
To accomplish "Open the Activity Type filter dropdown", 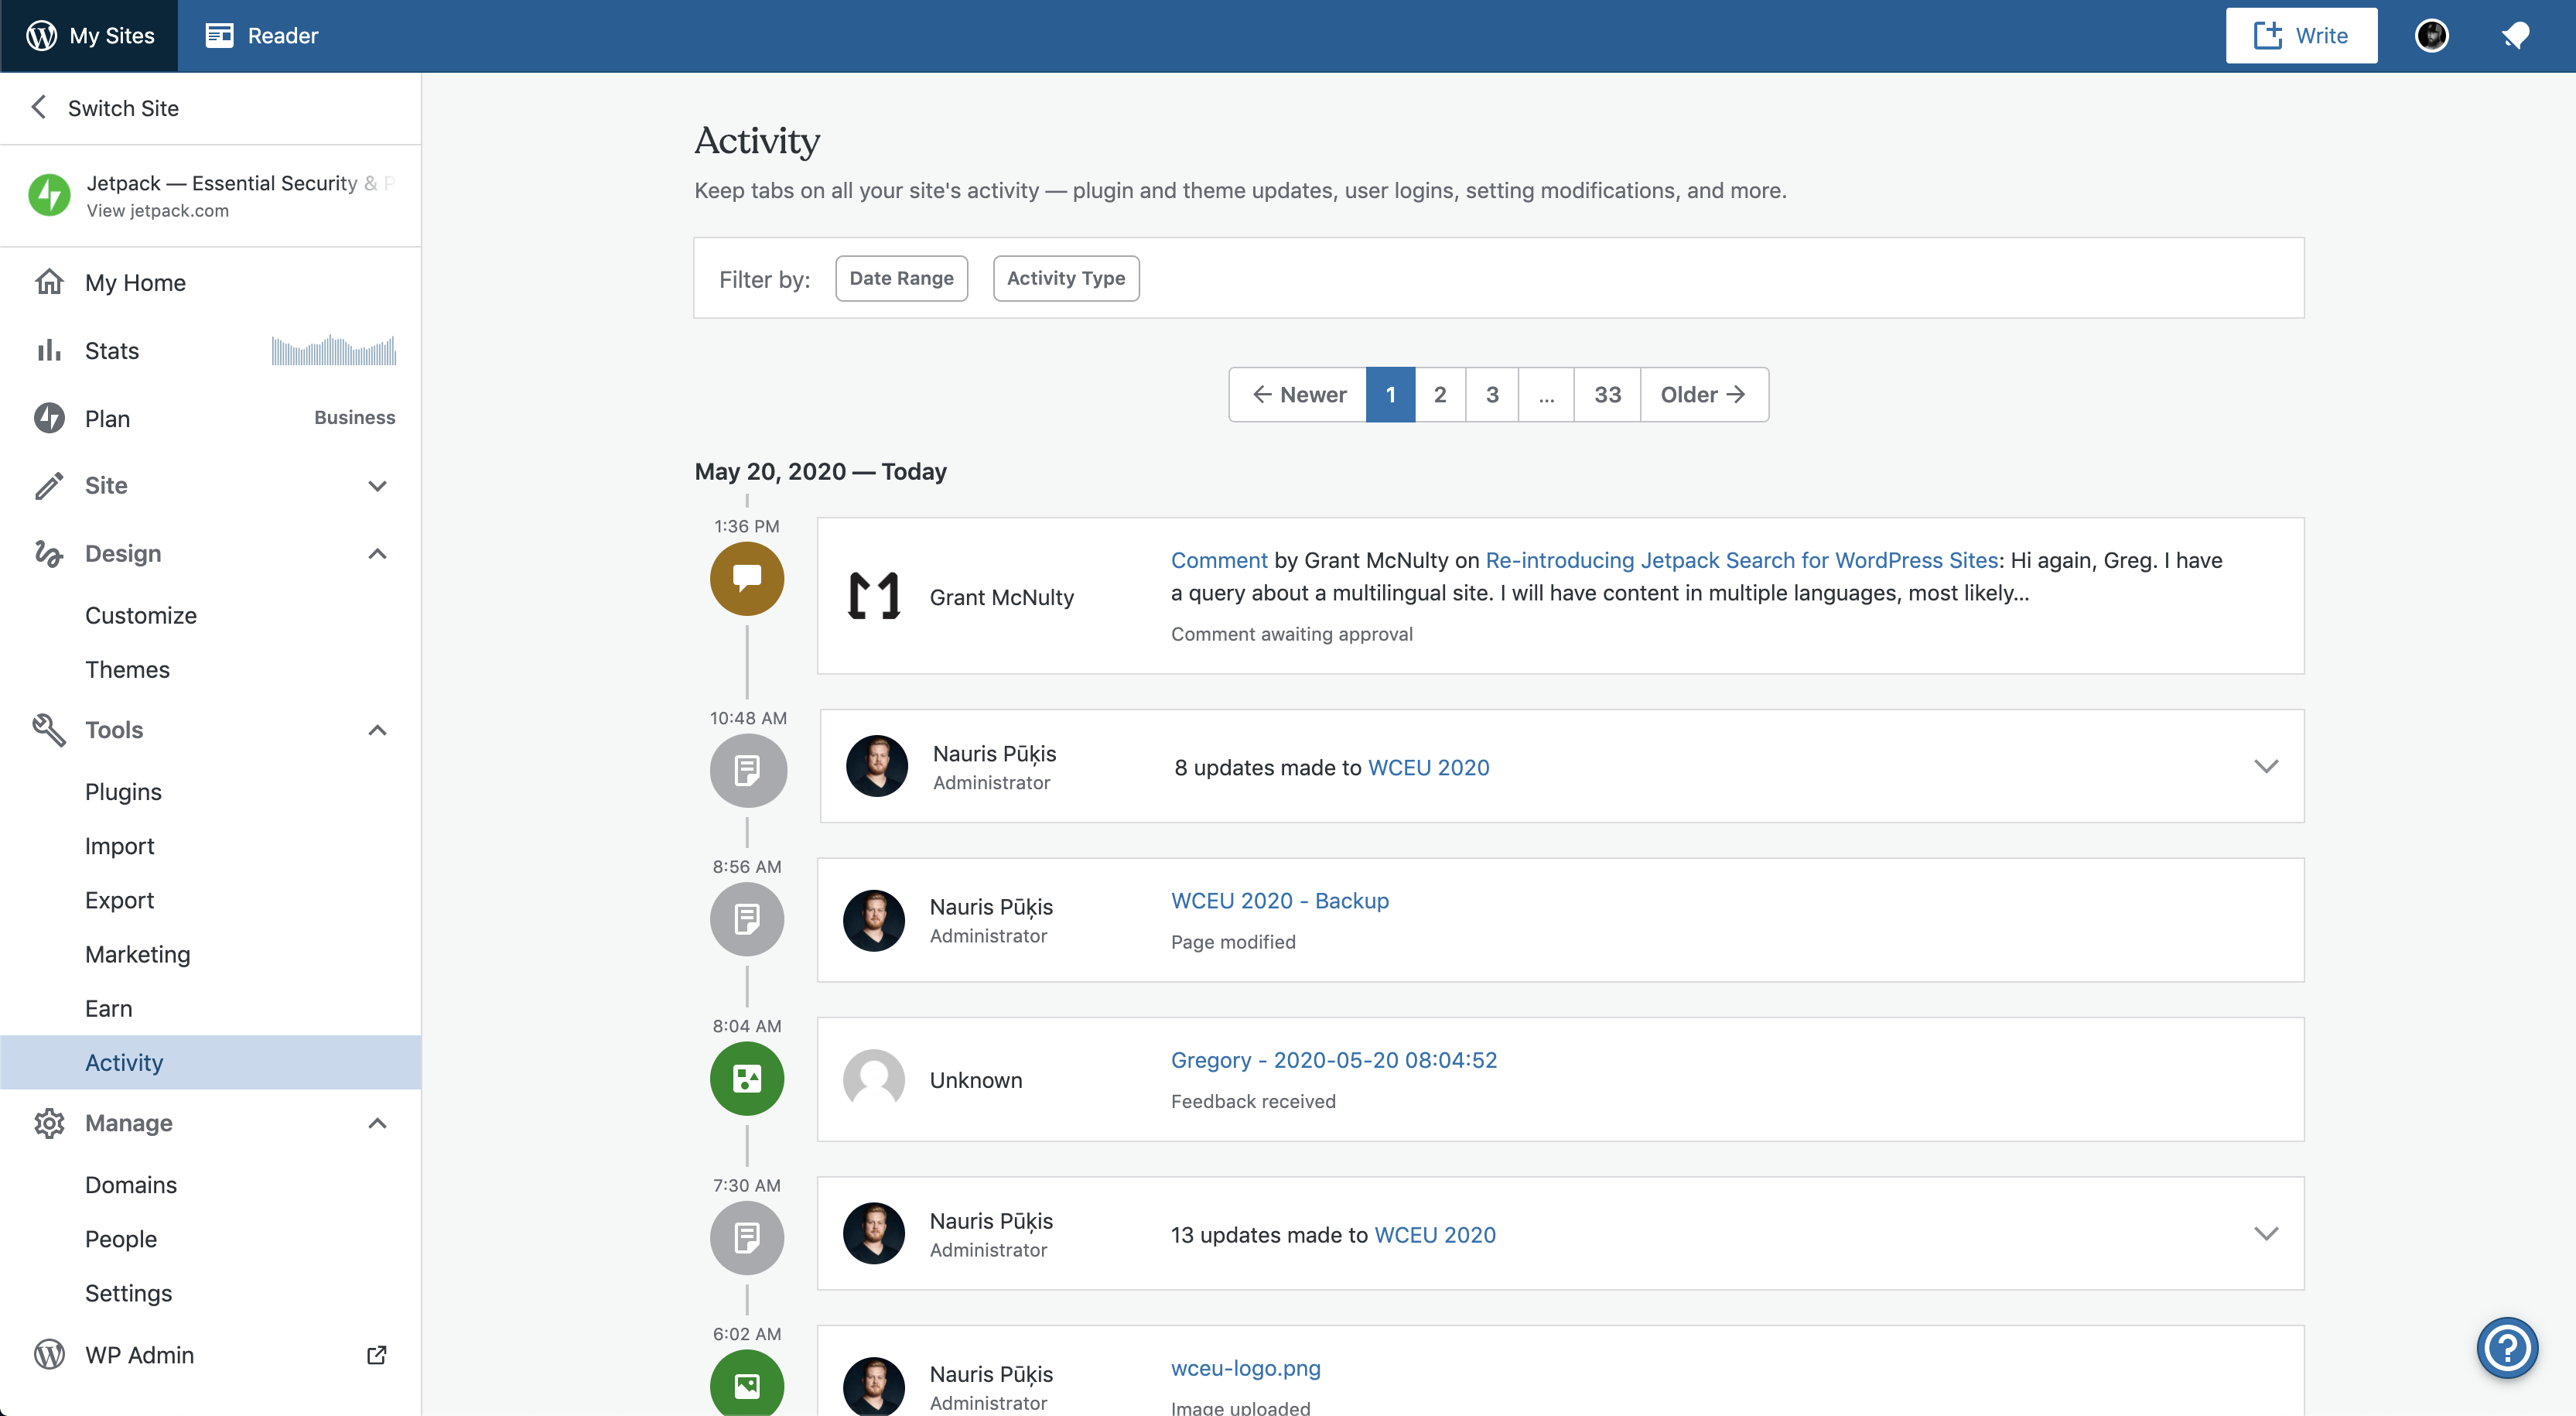I will point(1065,277).
